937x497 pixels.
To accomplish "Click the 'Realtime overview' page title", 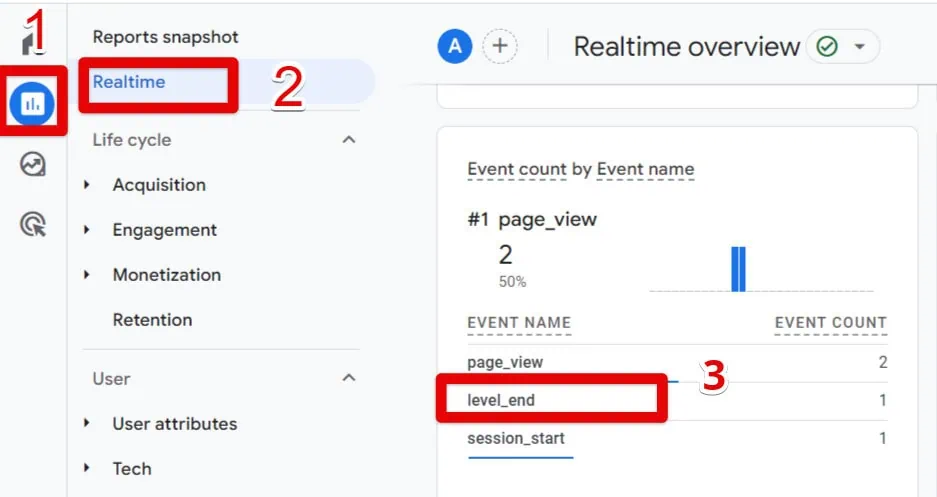I will pyautogui.click(x=687, y=47).
